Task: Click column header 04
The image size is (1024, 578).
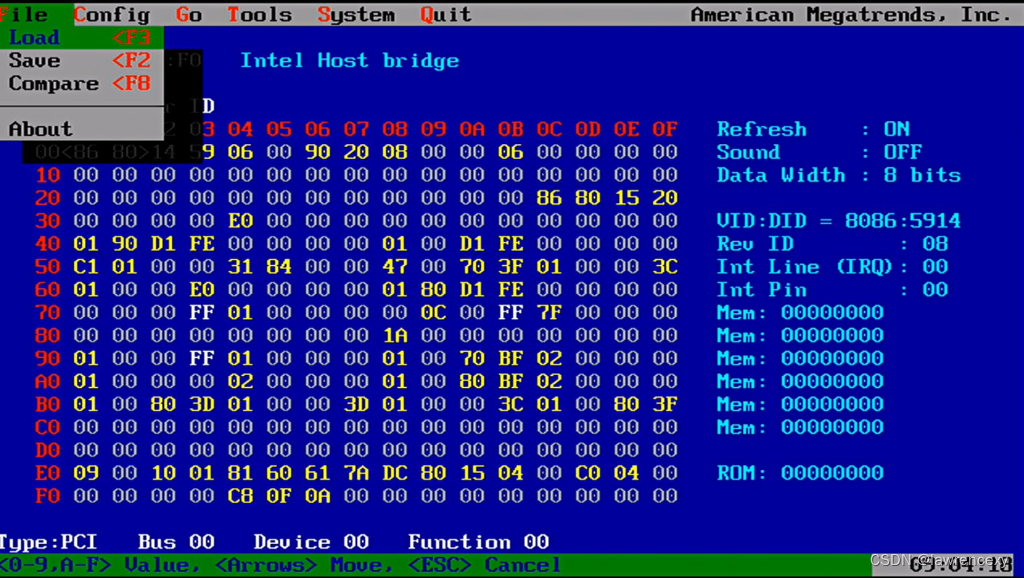Action: click(240, 129)
